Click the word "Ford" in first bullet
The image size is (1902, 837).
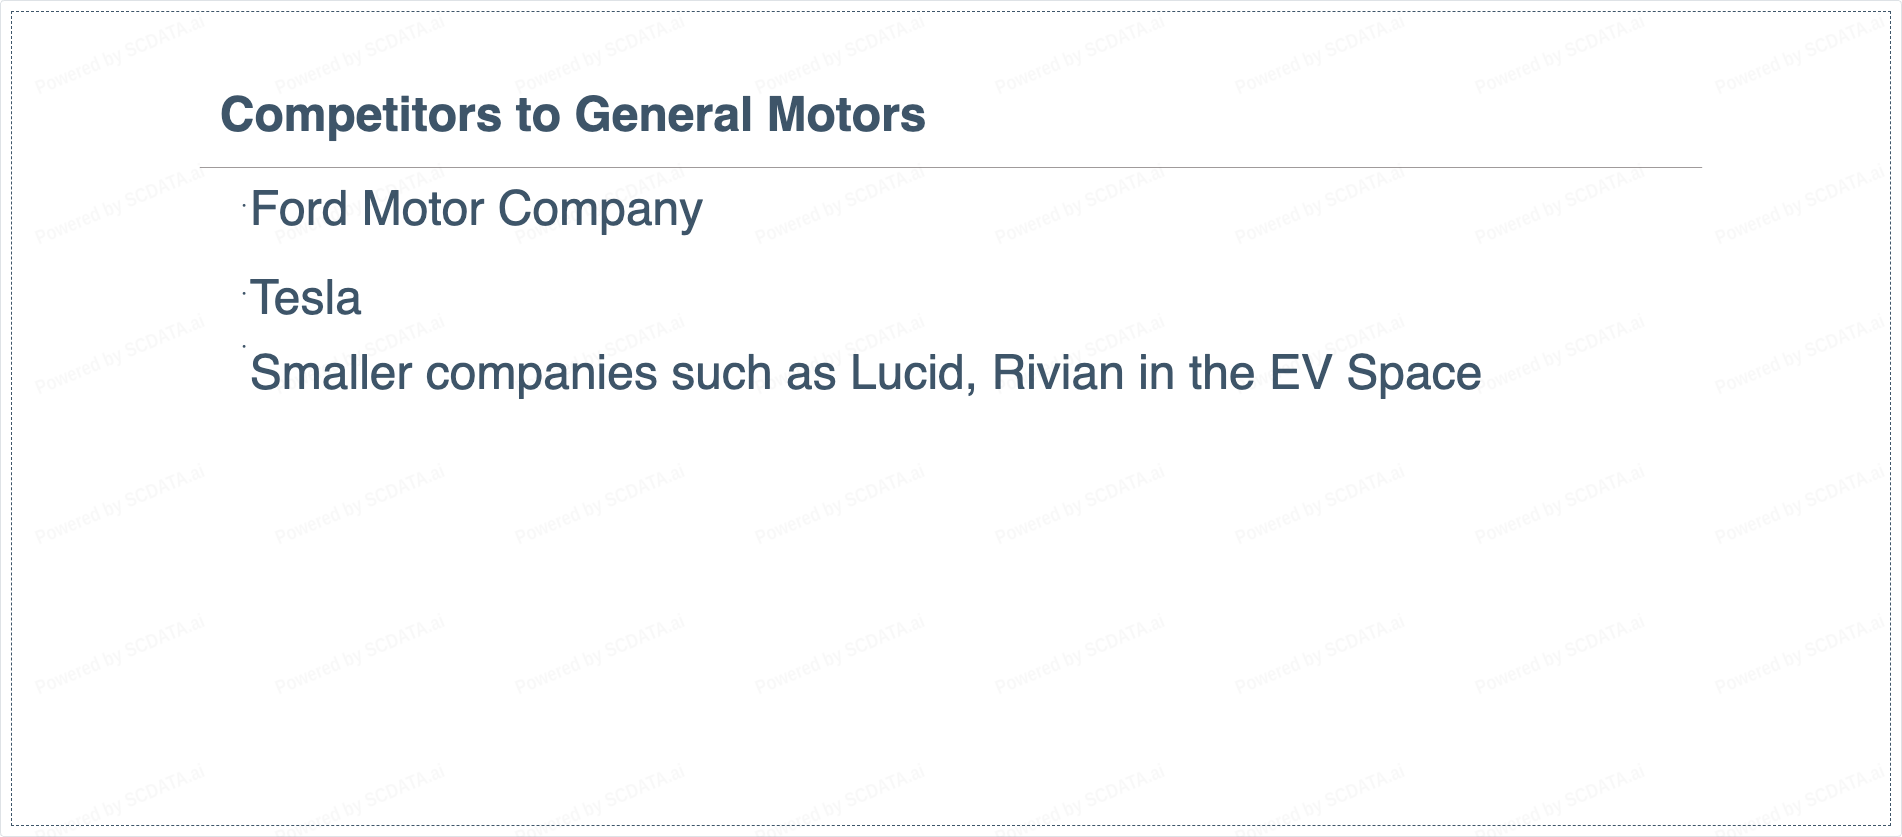(x=299, y=210)
